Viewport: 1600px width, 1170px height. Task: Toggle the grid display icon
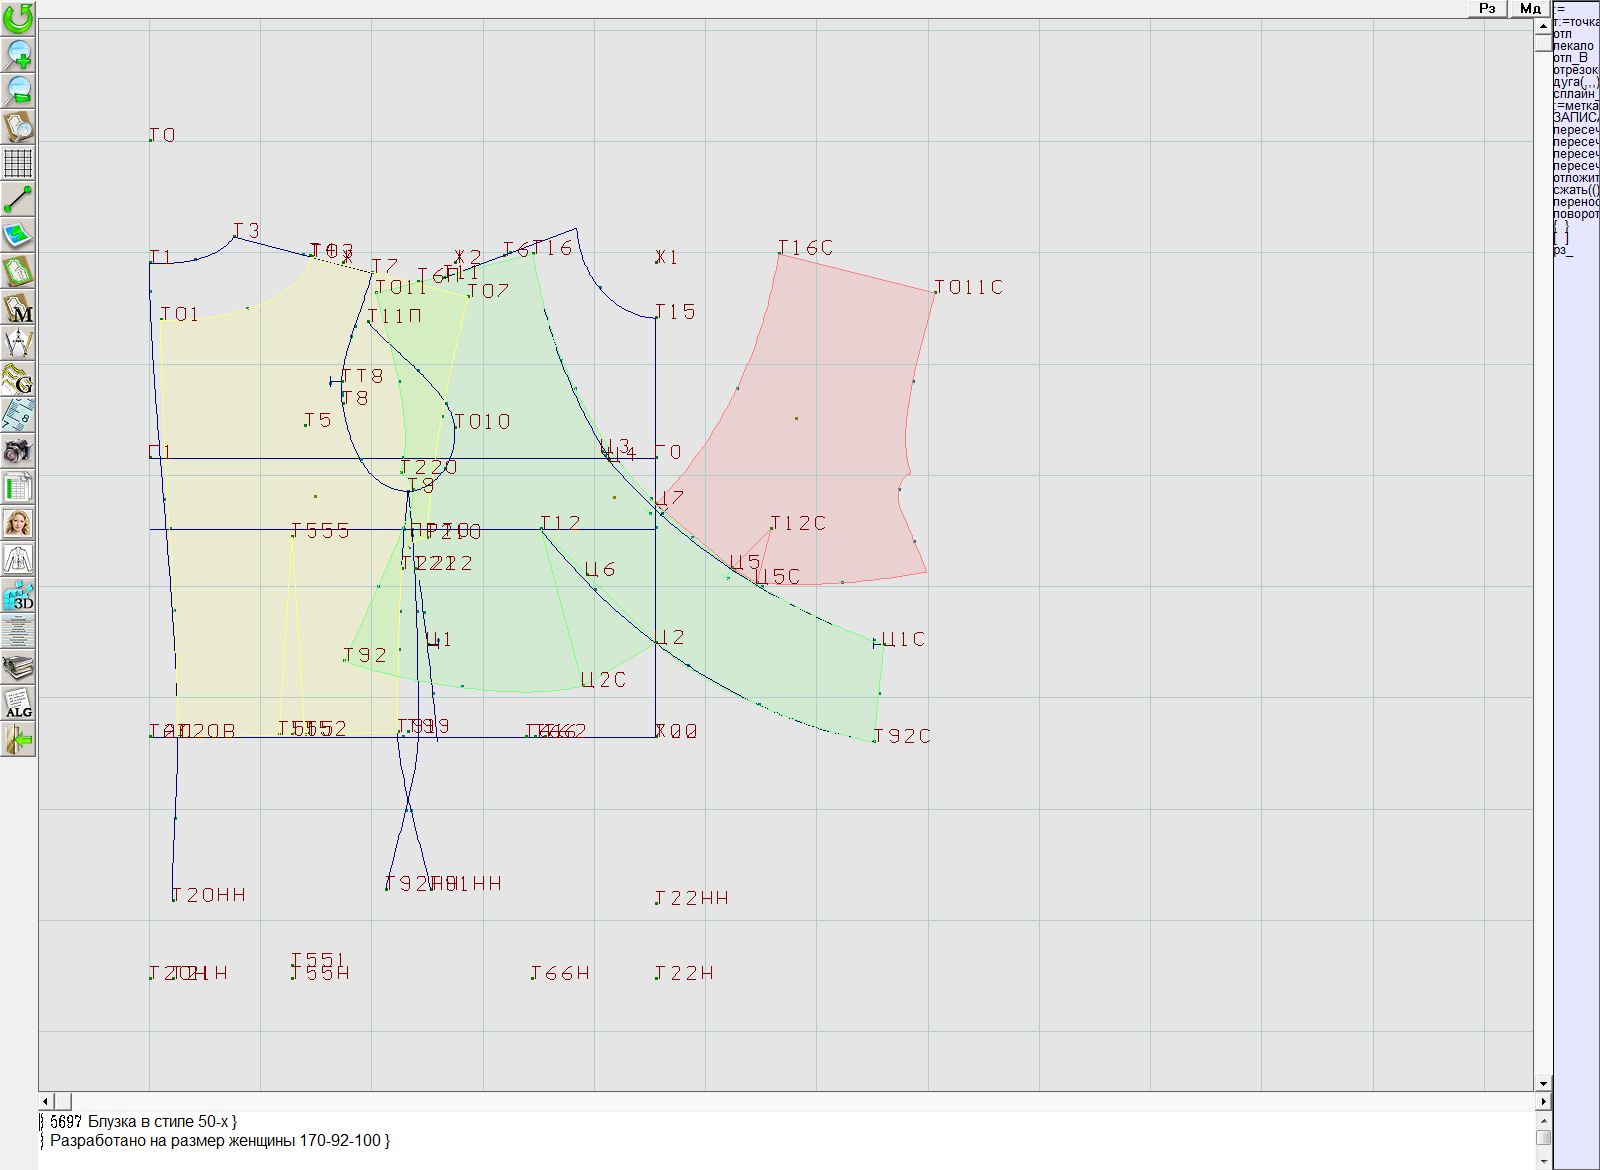click(x=18, y=162)
